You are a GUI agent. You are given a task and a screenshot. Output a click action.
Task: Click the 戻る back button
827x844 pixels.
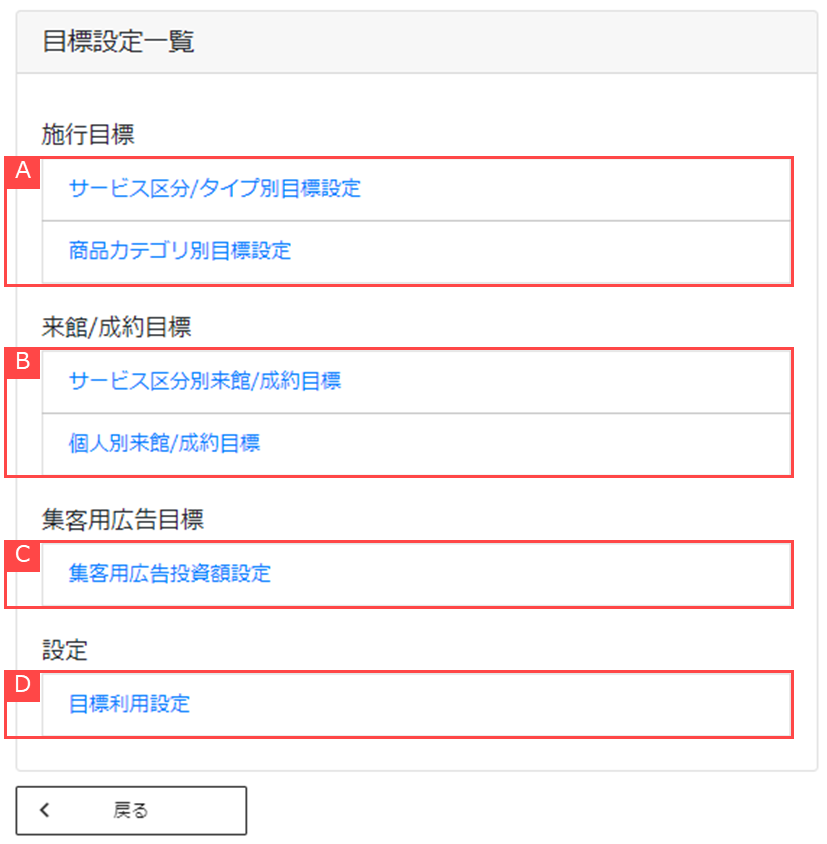131,810
